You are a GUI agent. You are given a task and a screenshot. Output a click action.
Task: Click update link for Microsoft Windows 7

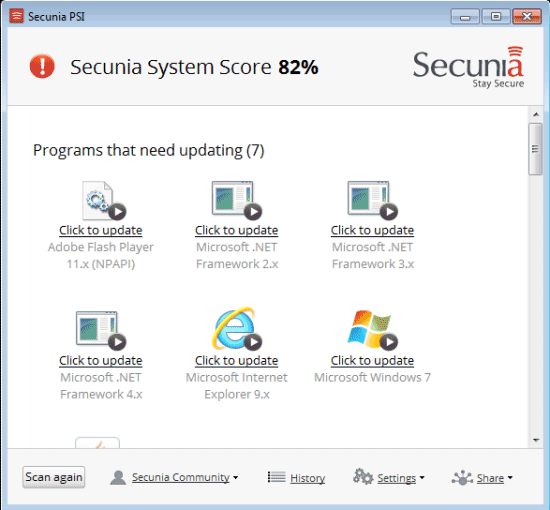[x=373, y=361]
